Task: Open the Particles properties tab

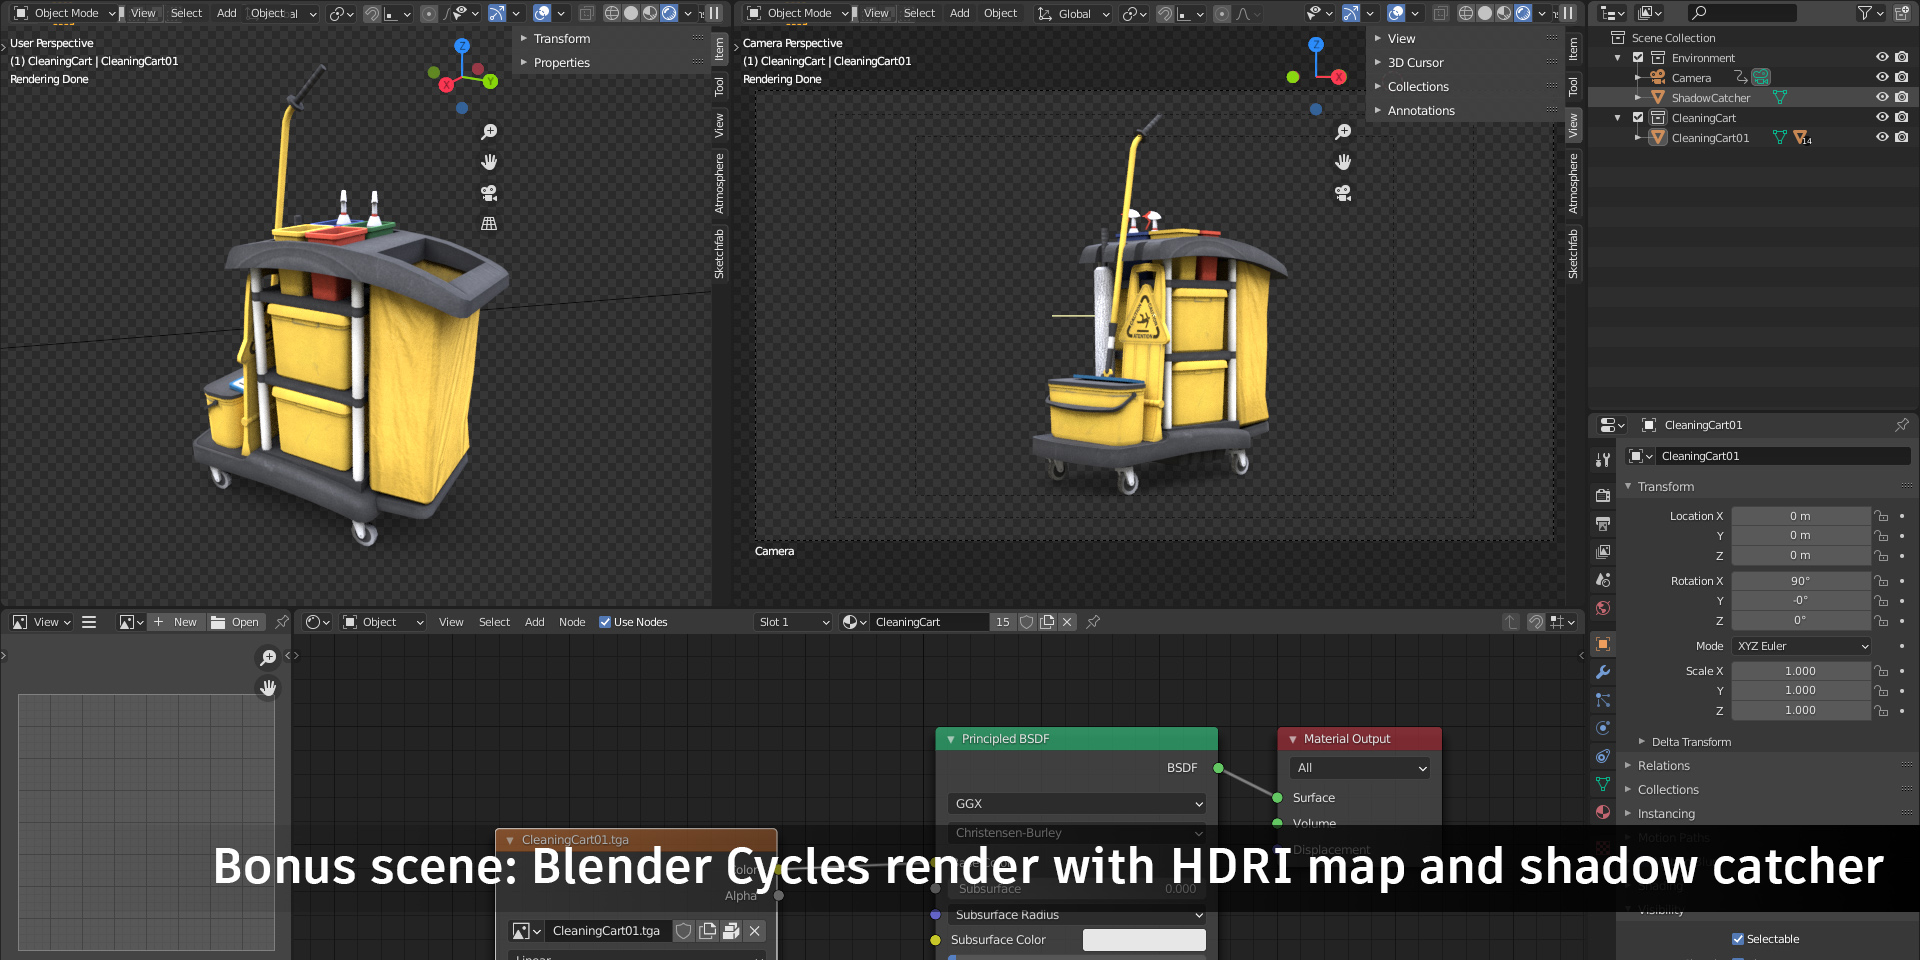Action: tap(1603, 700)
